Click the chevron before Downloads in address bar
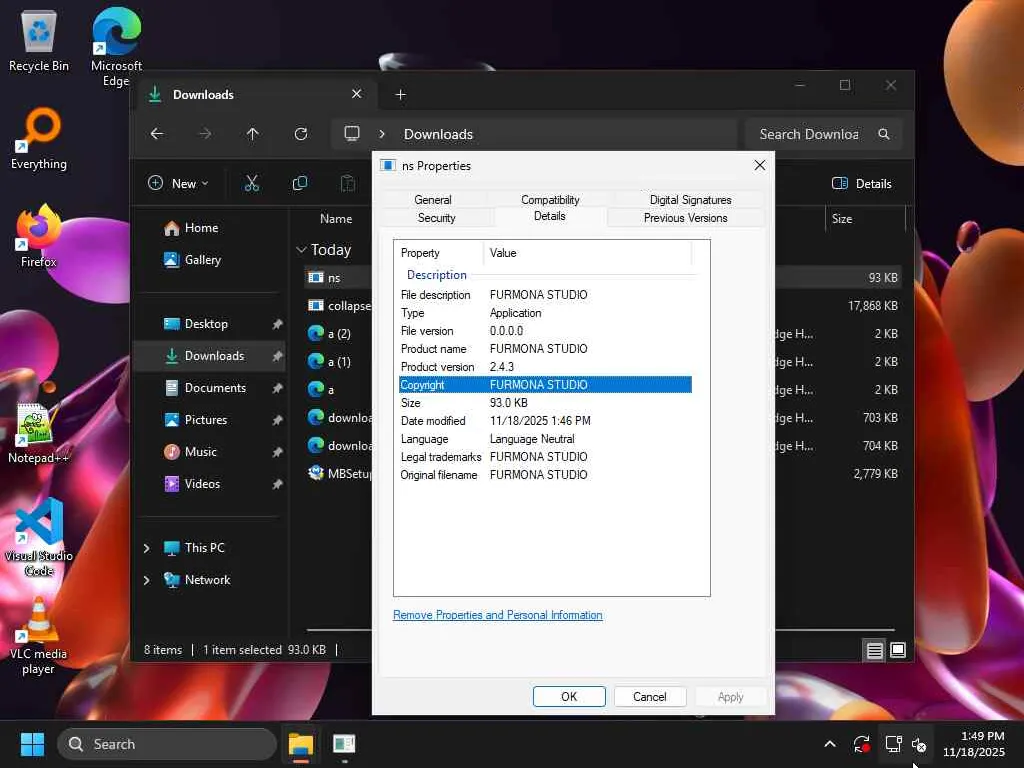 click(382, 134)
